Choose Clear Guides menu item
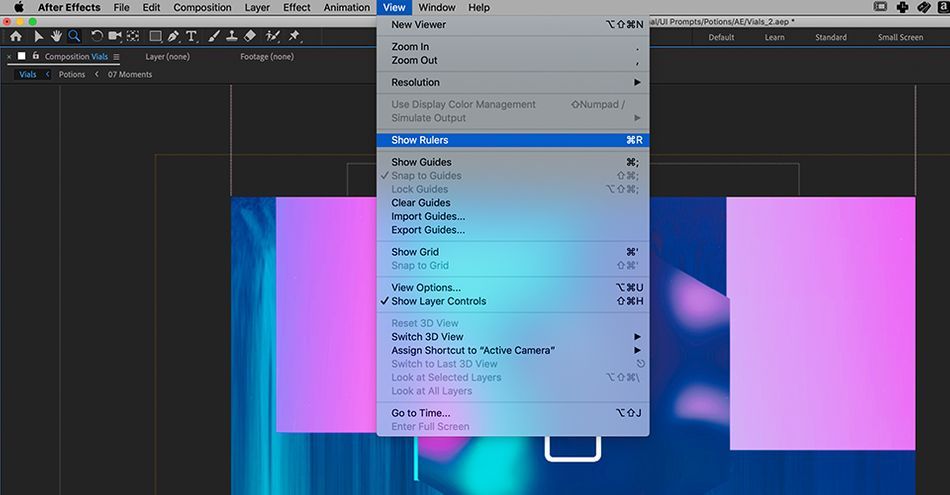Image resolution: width=950 pixels, height=495 pixels. pyautogui.click(x=513, y=203)
